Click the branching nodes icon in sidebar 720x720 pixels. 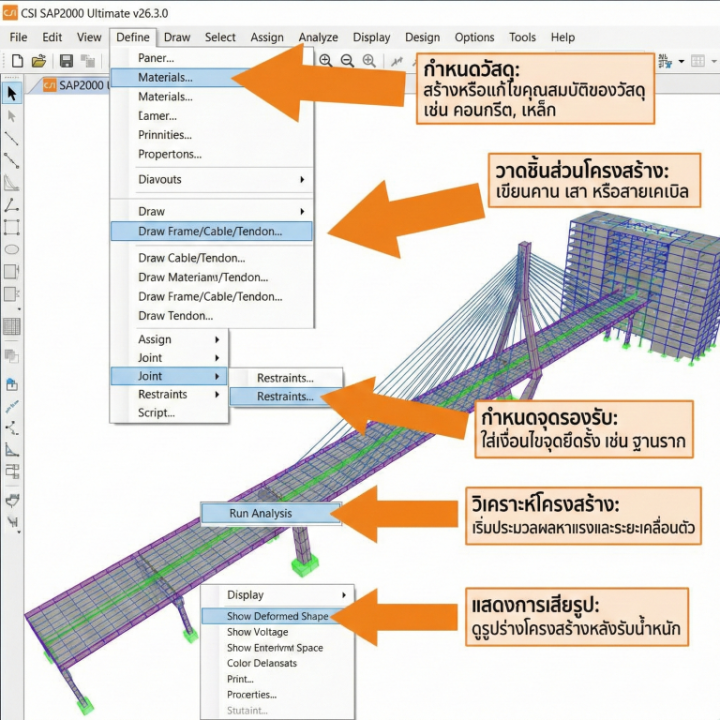[x=11, y=428]
